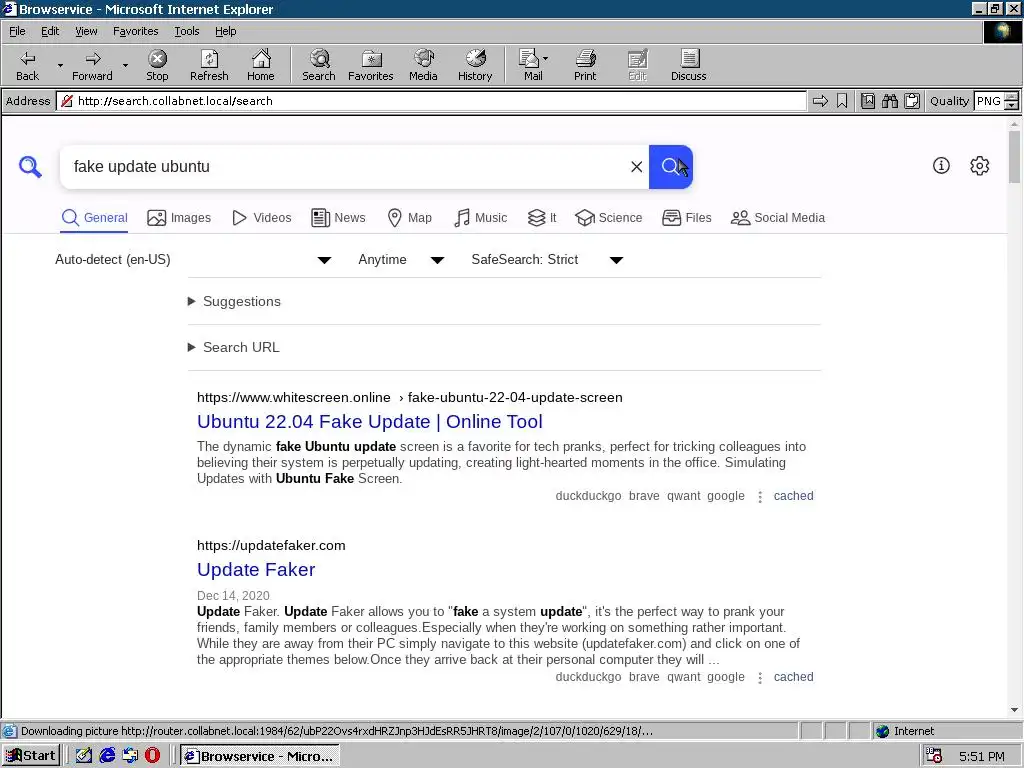Open the Favorites menu
This screenshot has height=768, width=1024.
135,31
